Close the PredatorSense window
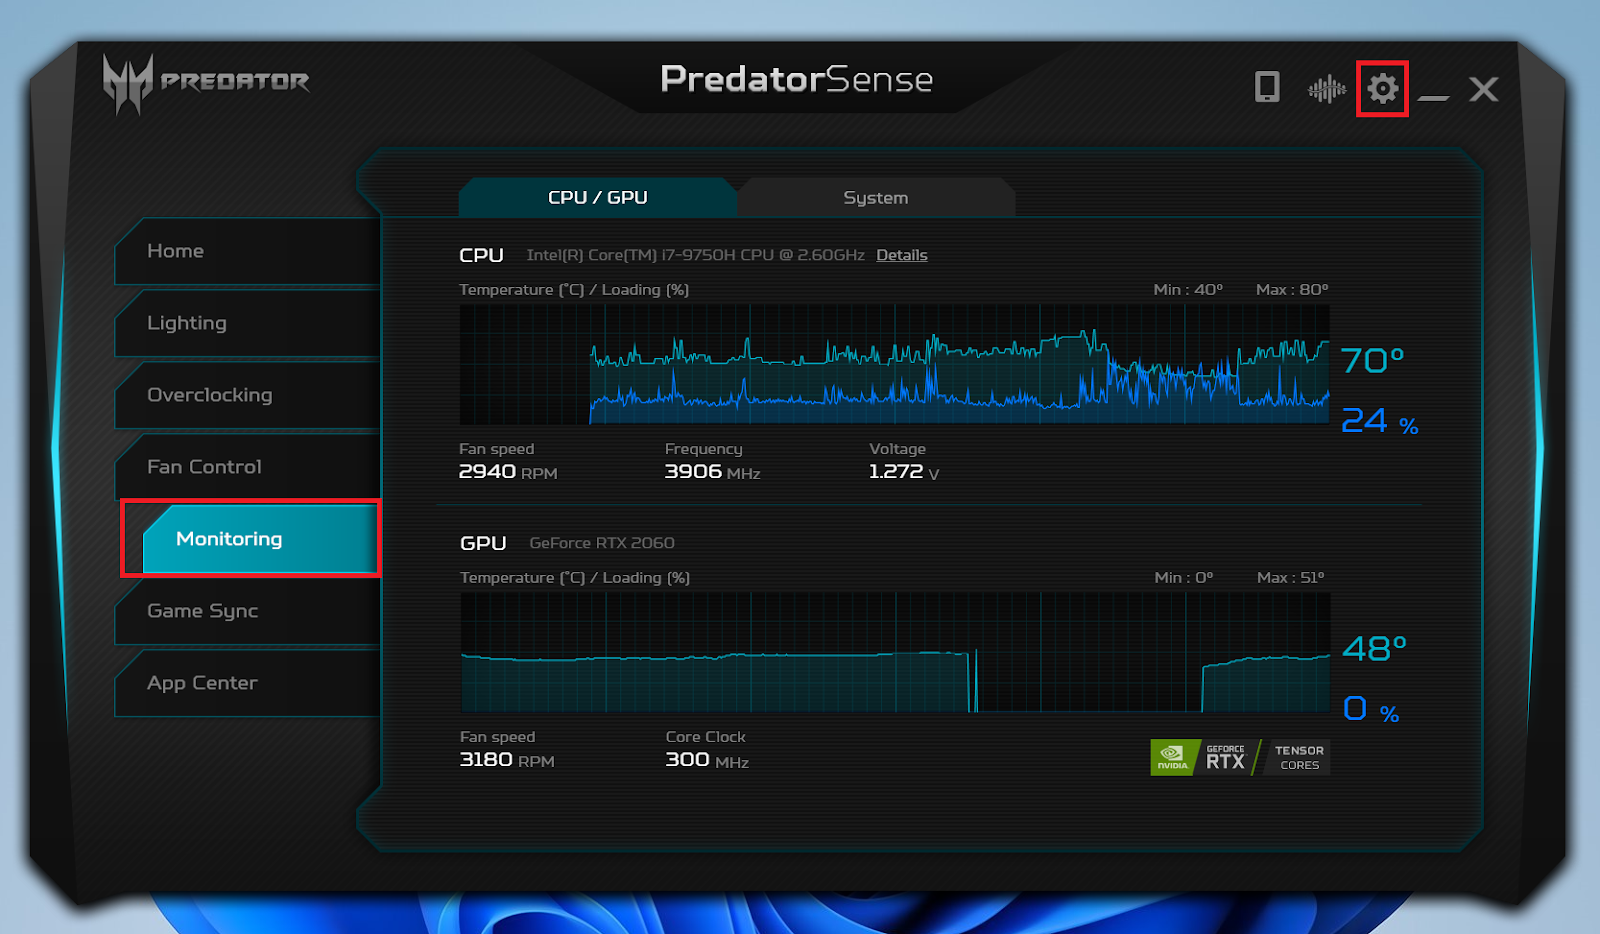 click(1484, 90)
